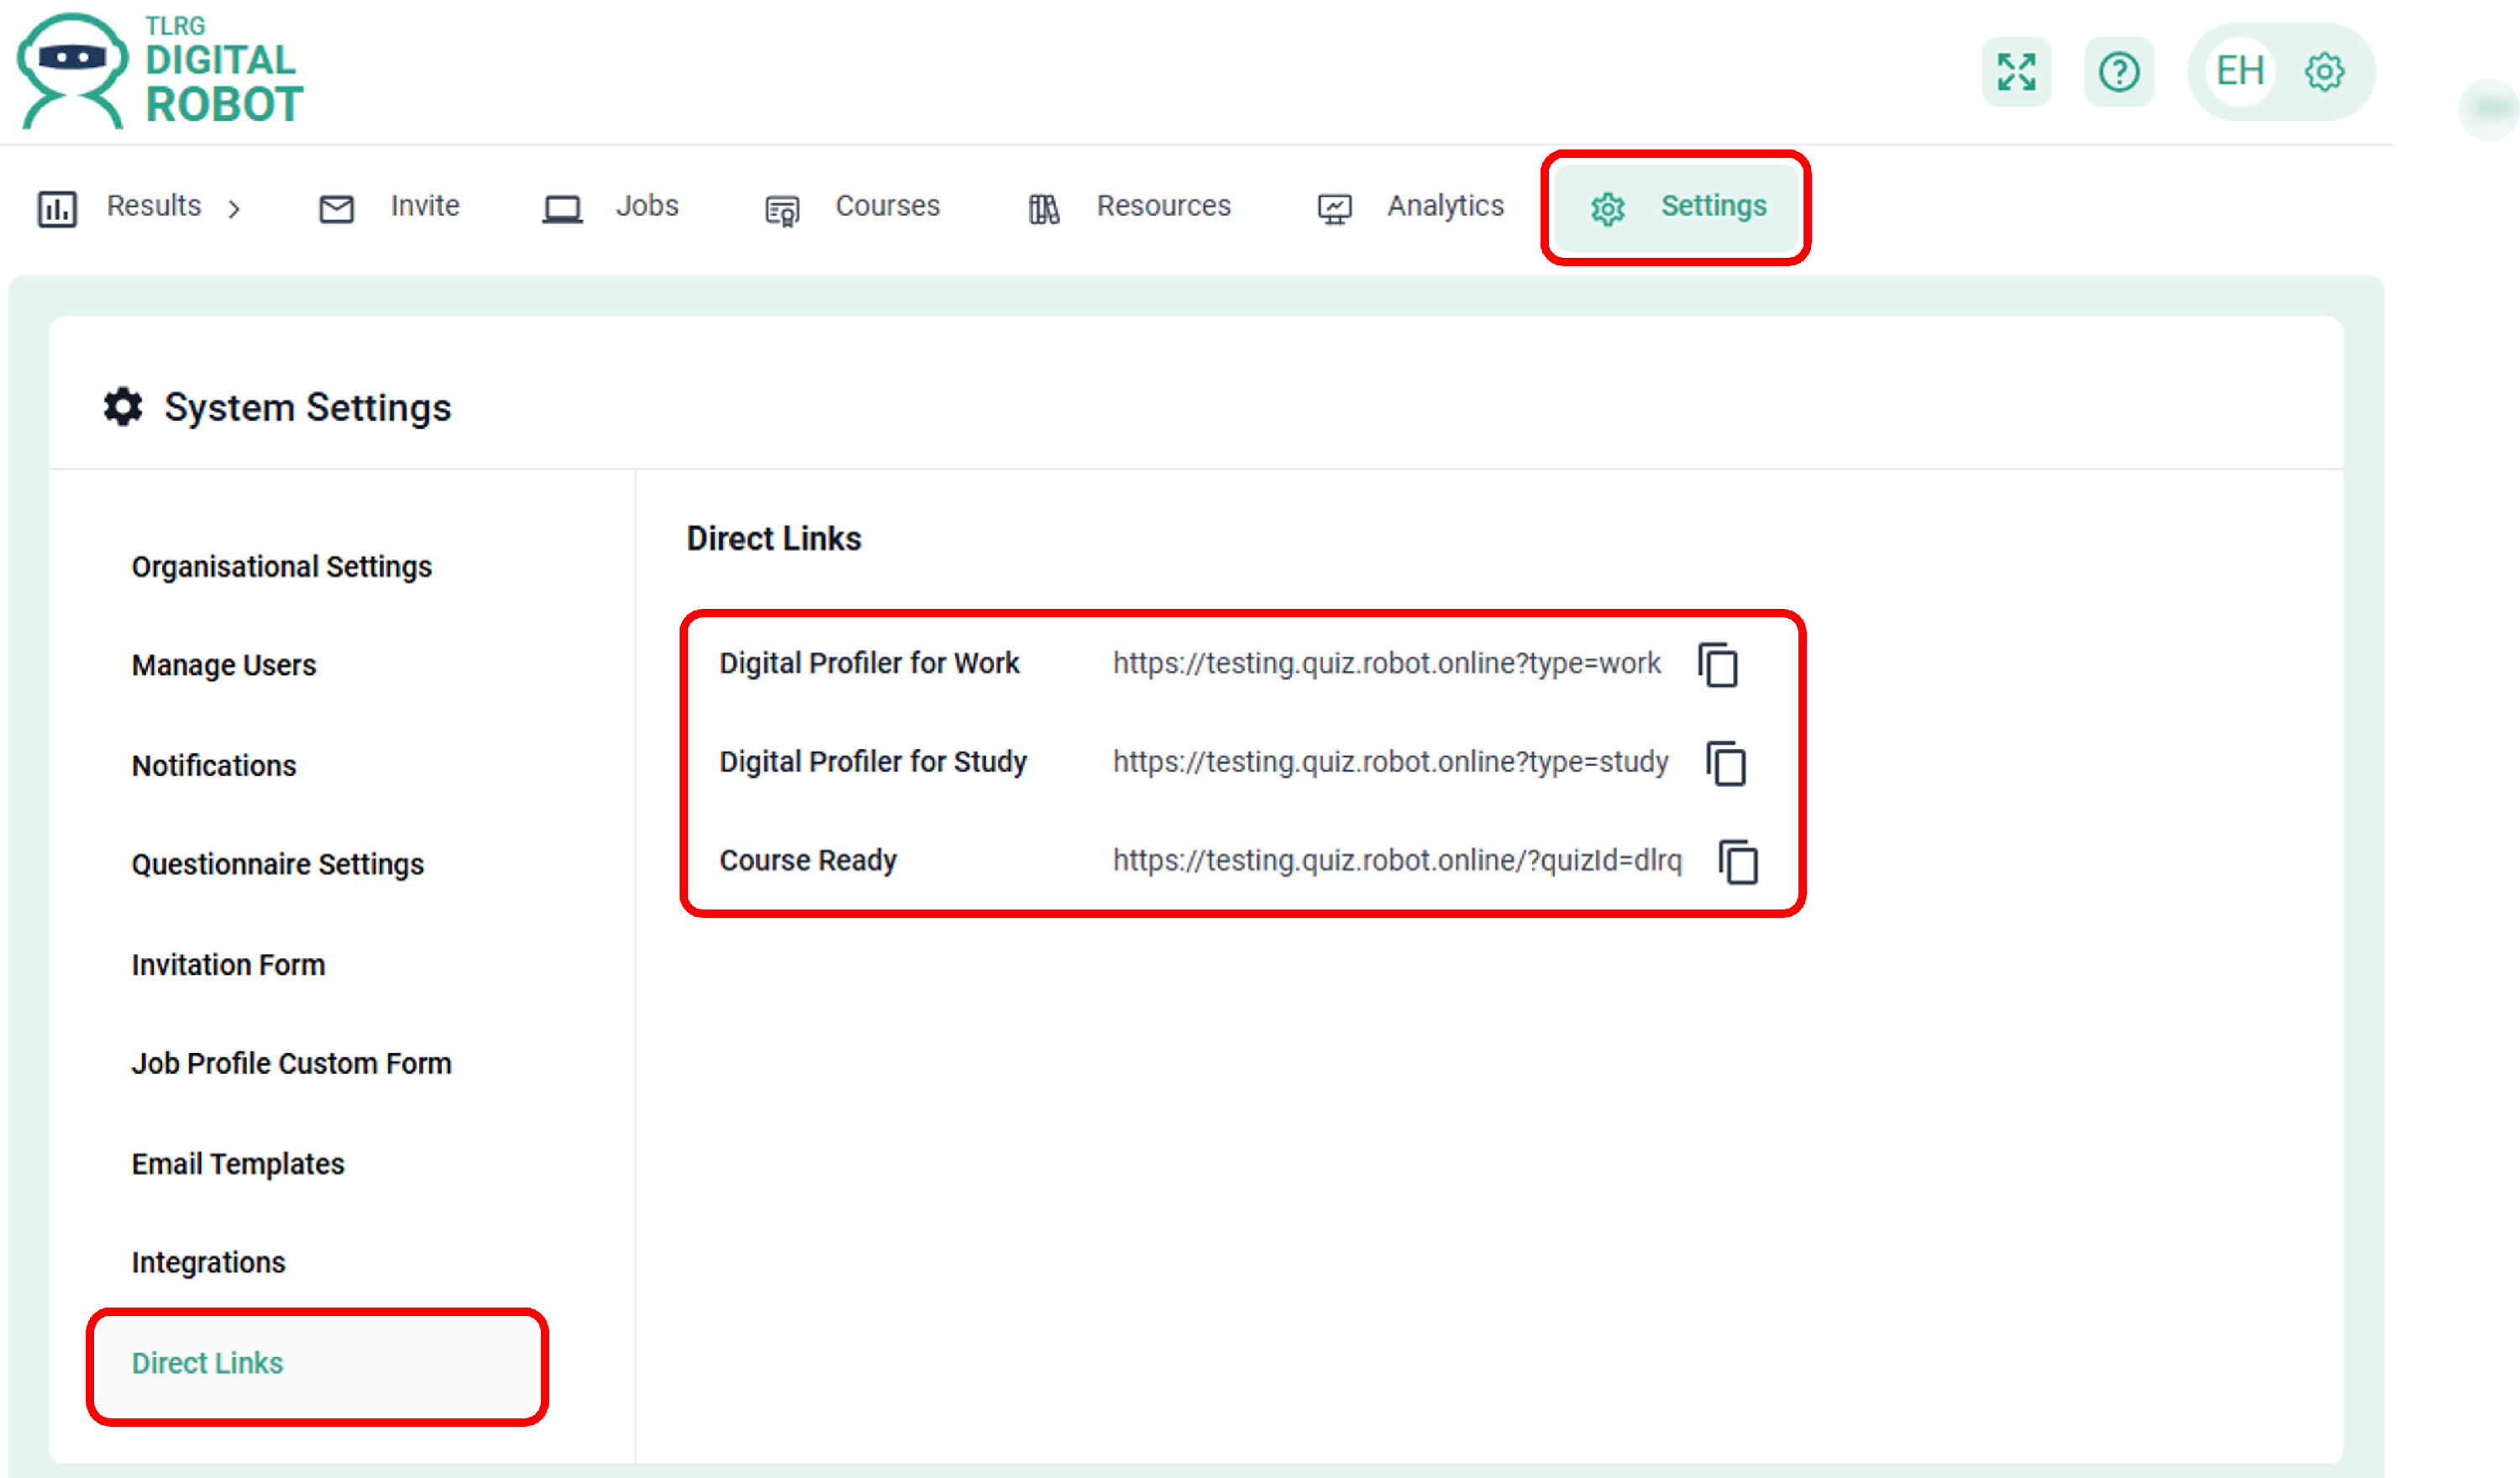Open Organisational Settings in sidebar
This screenshot has width=2520, height=1478.
pyautogui.click(x=281, y=567)
